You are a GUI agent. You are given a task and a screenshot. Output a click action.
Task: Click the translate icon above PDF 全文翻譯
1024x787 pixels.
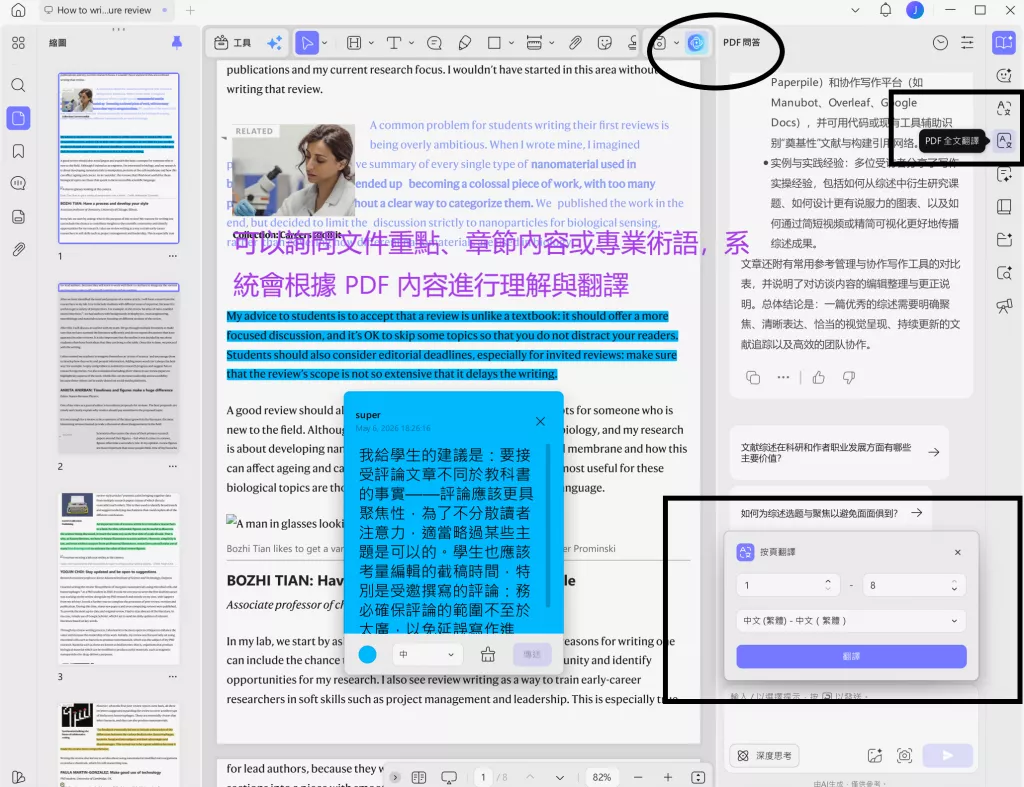(x=1004, y=108)
